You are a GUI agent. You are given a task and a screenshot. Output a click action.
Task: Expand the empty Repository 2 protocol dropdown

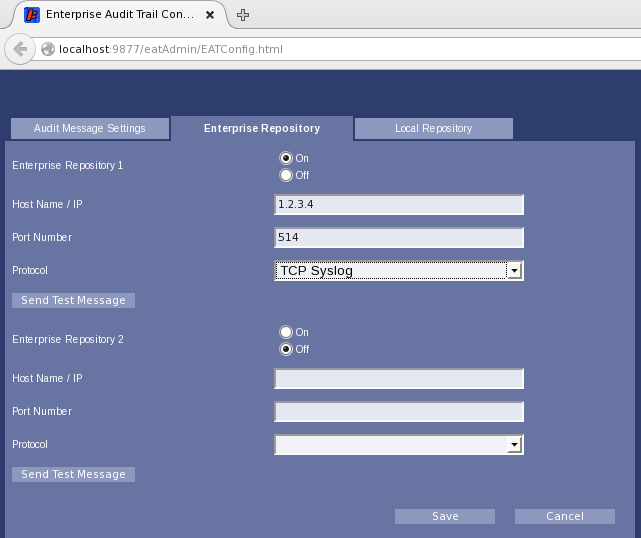pos(399,445)
